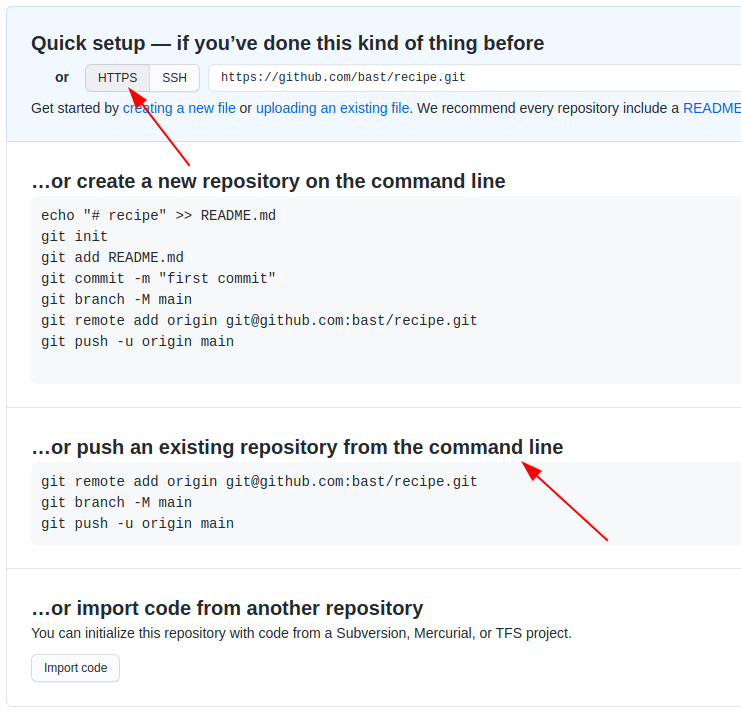Click "git remote add origin" in push-existing block

coord(259,482)
